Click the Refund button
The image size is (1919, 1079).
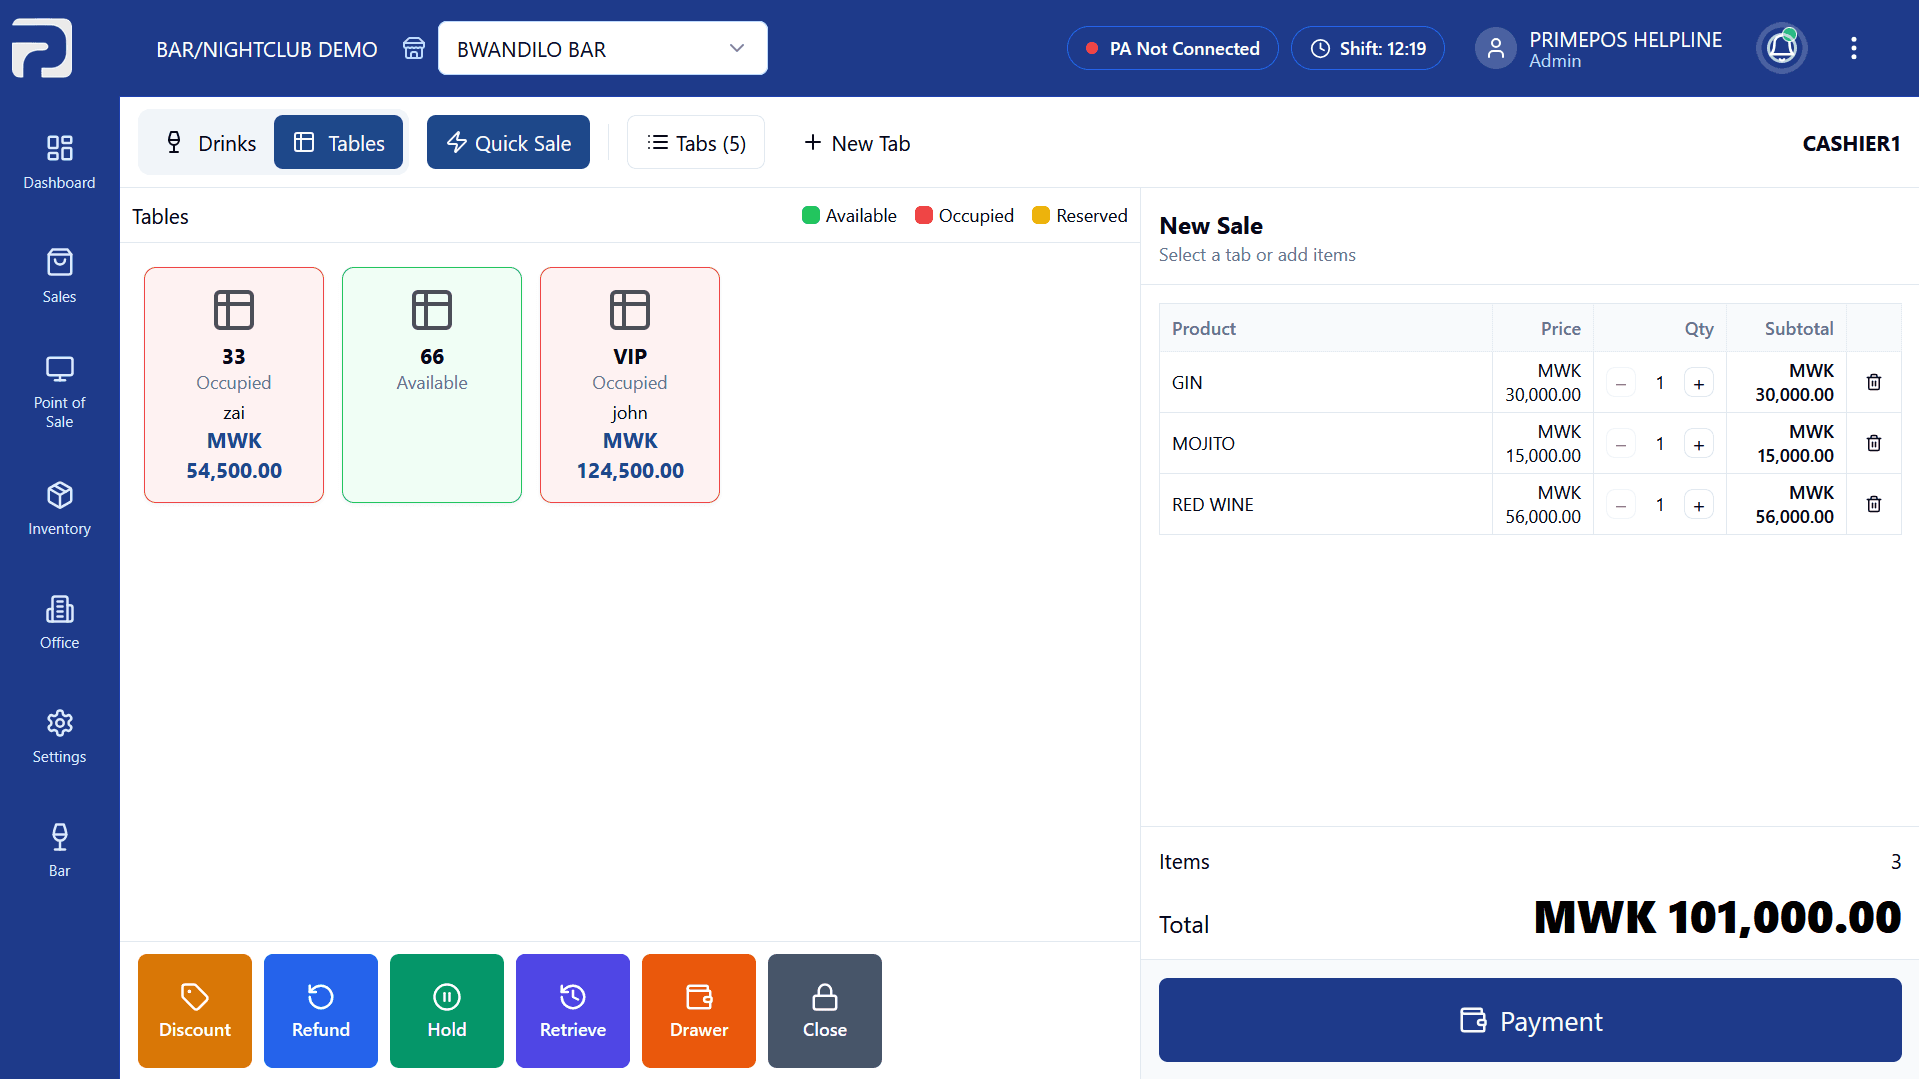[321, 1010]
